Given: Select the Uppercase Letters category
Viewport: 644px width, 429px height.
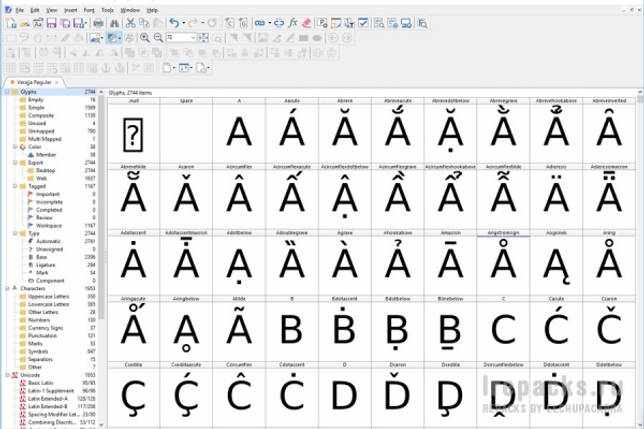Looking at the screenshot, I should (x=48, y=296).
